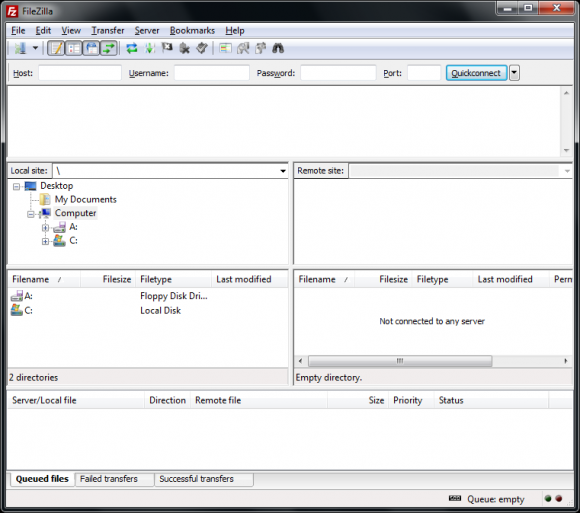Open the filename filters dialog
Screen dimensions: 580x513
click(x=225, y=48)
